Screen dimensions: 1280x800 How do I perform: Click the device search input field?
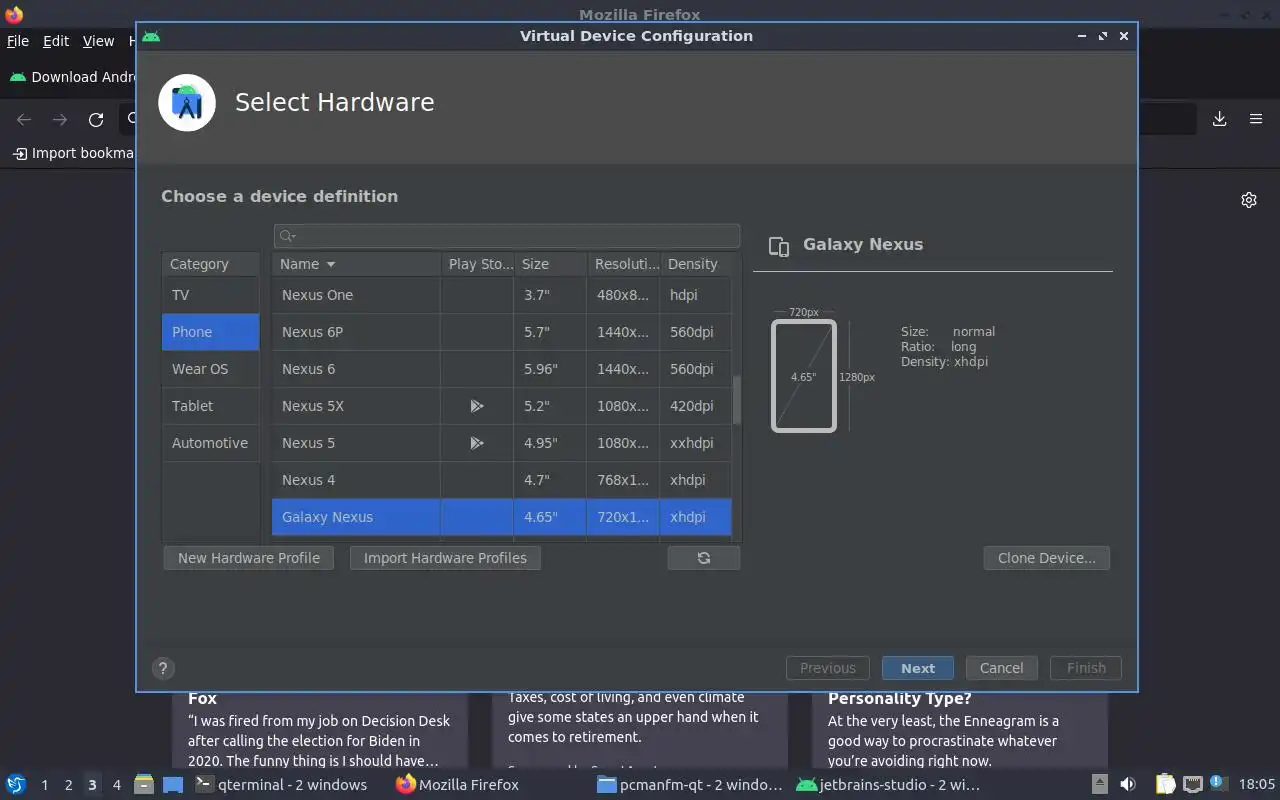click(507, 236)
